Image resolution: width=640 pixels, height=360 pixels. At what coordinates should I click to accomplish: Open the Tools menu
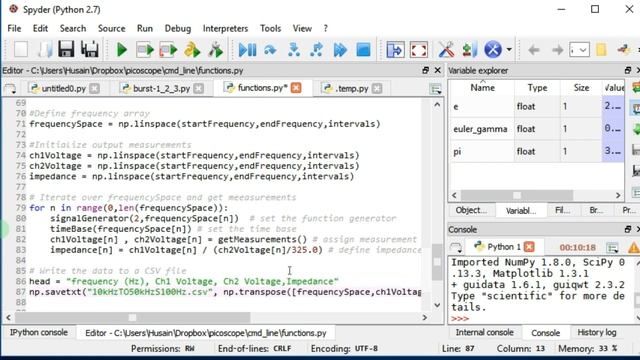click(x=271, y=28)
